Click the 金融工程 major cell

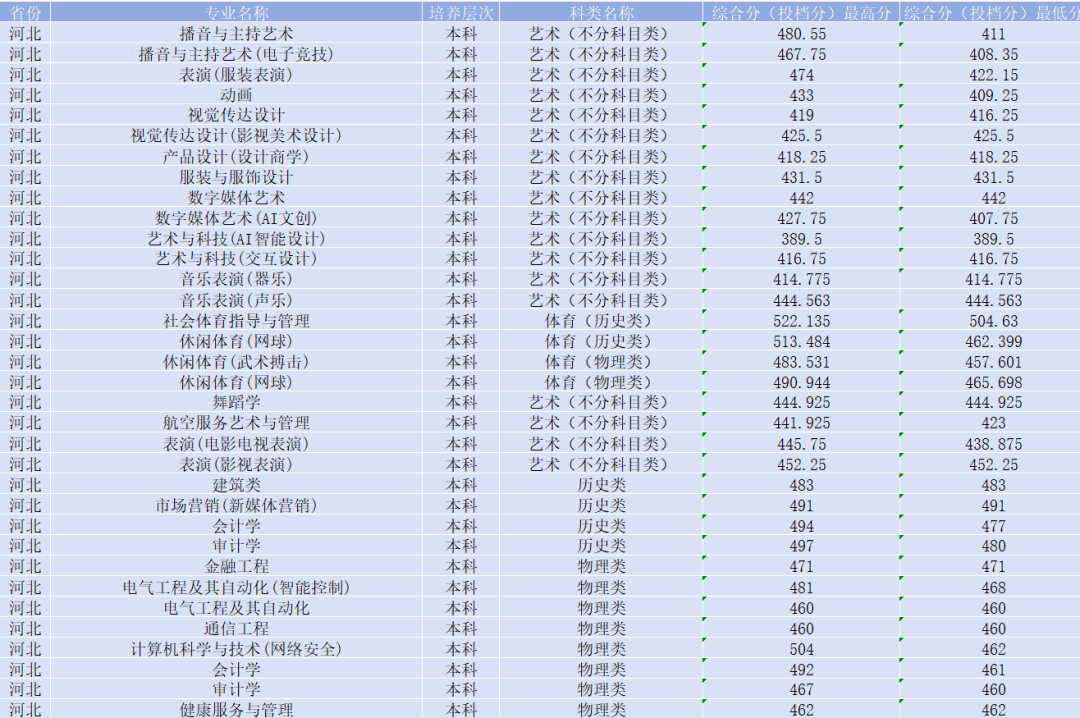tap(236, 566)
